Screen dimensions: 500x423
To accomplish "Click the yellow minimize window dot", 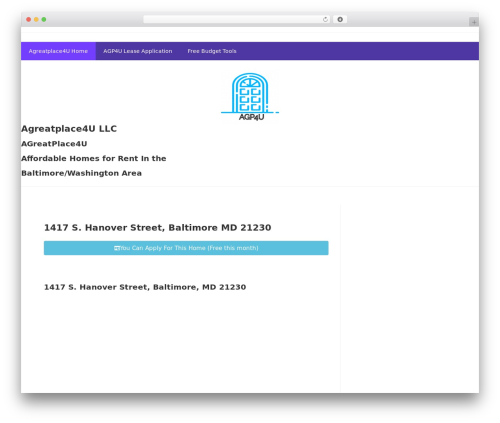I will [36, 20].
